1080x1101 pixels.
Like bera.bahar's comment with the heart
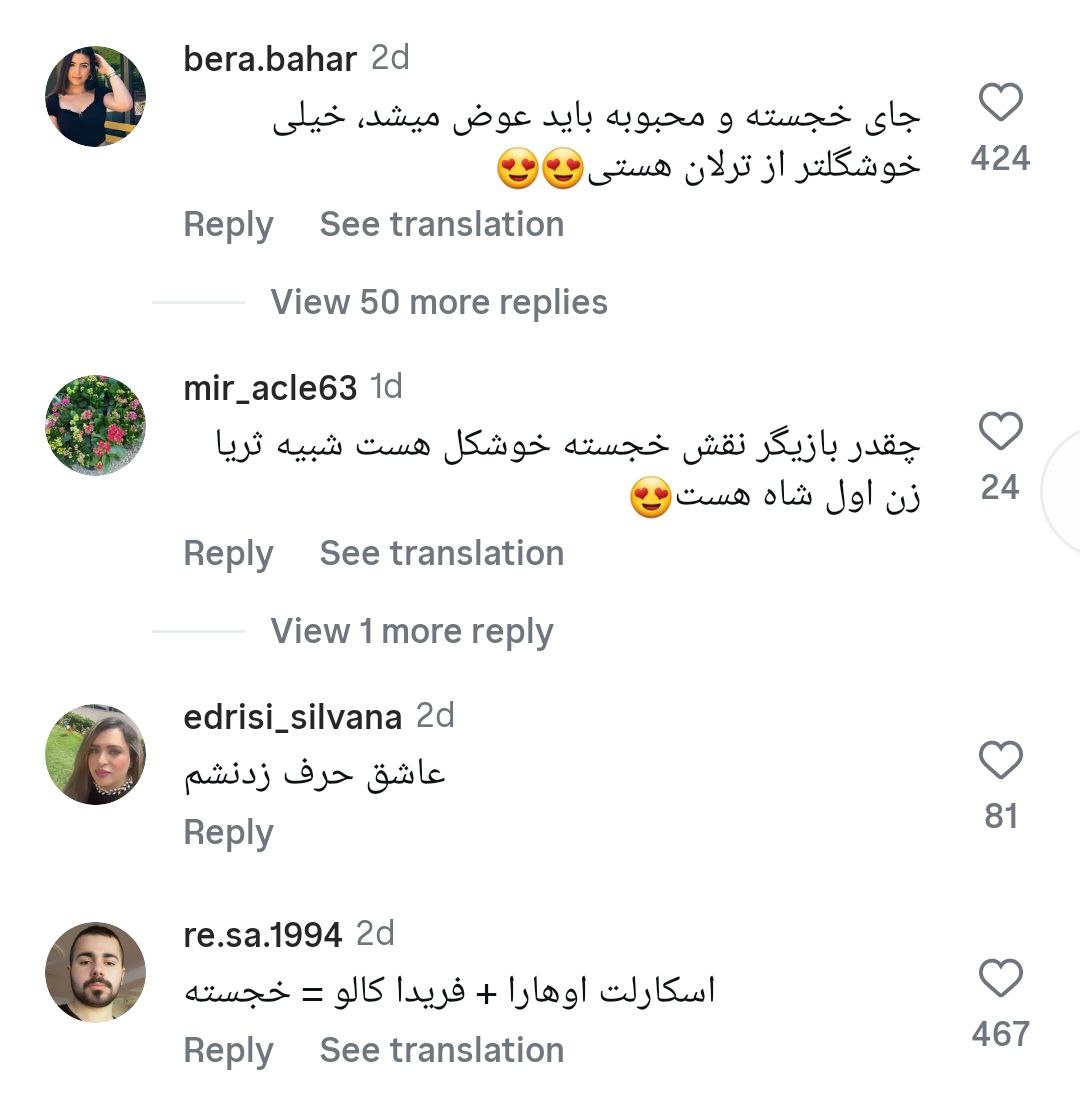click(999, 104)
